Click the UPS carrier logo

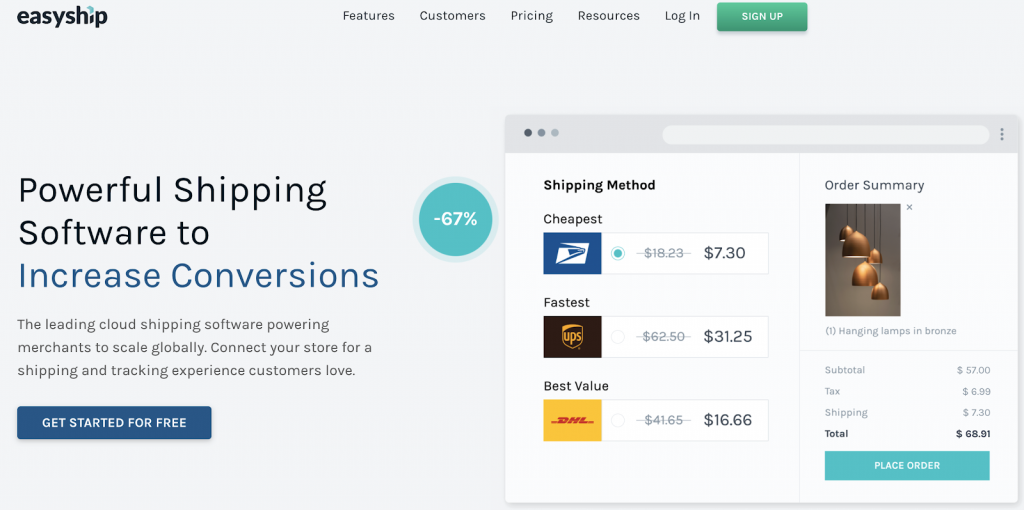pyautogui.click(x=572, y=337)
